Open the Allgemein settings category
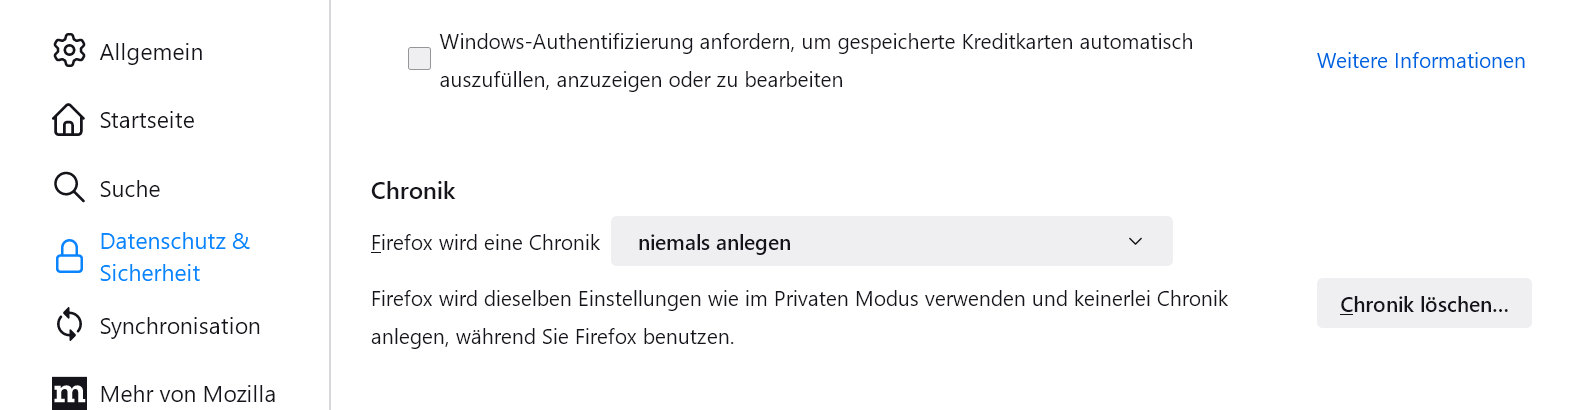The height and width of the screenshot is (410, 1584). [x=151, y=52]
